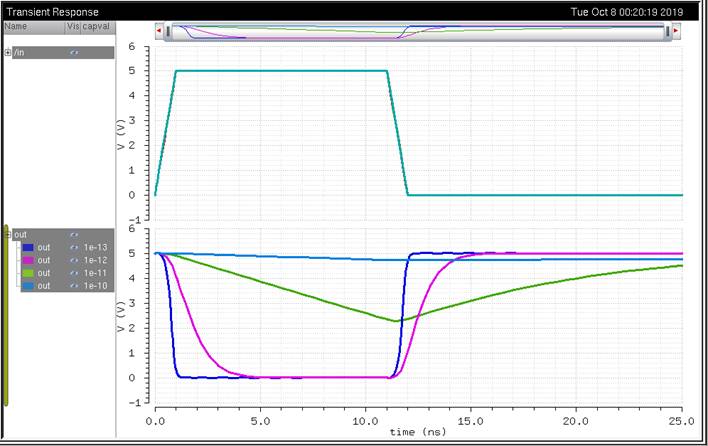Click the left handle of zoom slider
Screen dimensions: 708x446
tap(168, 32)
